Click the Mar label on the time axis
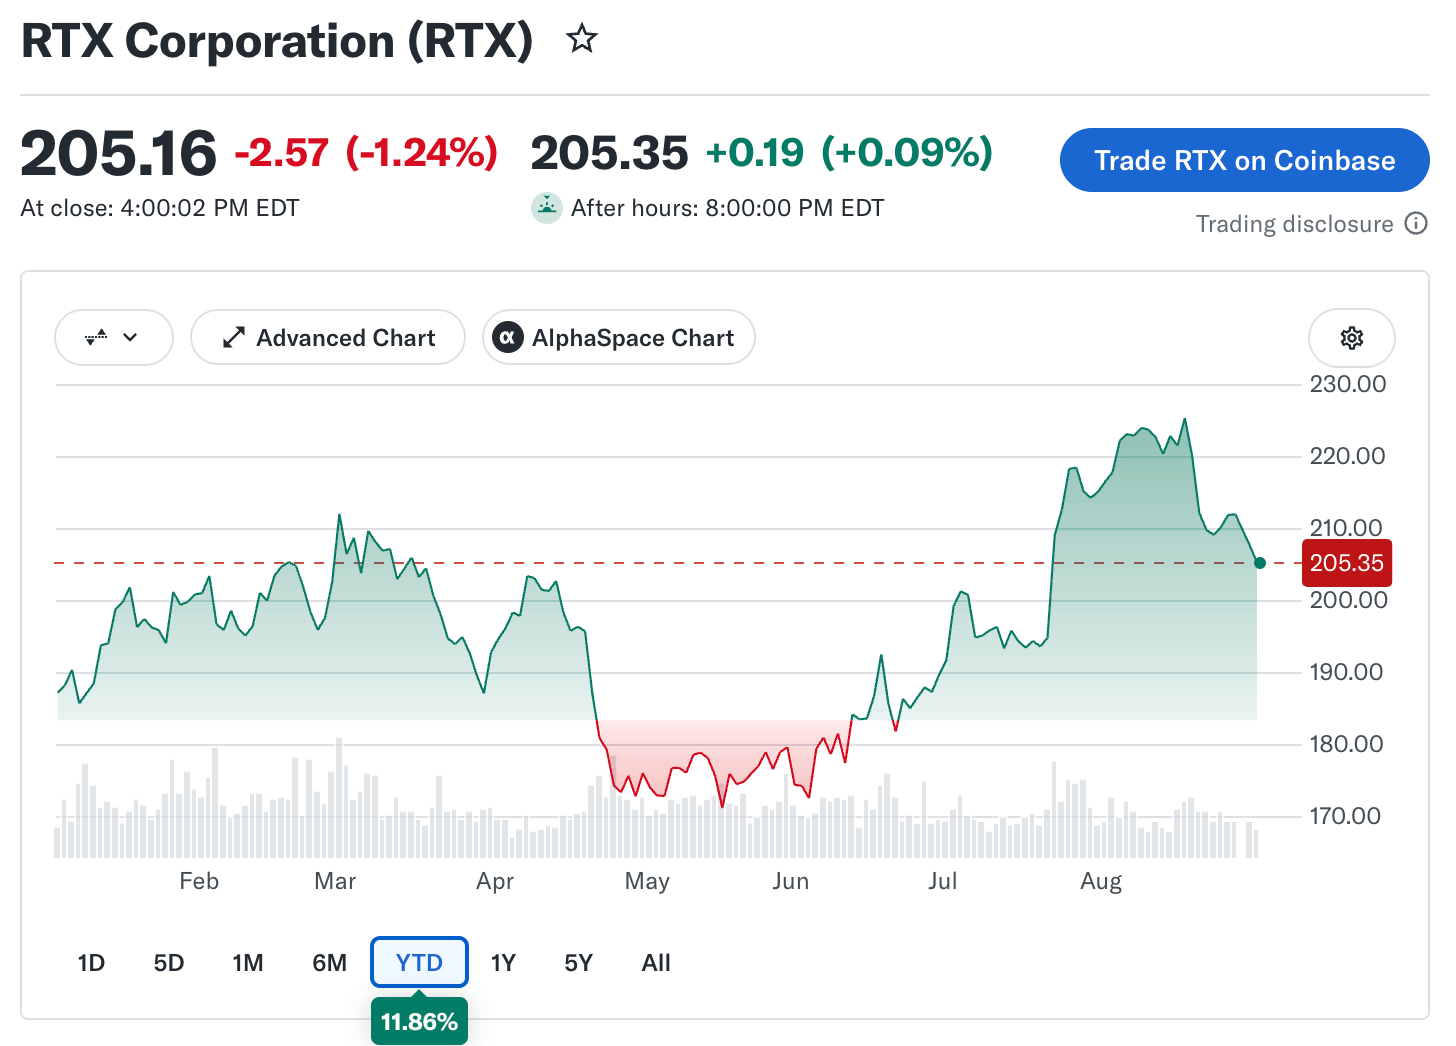 click(x=335, y=881)
